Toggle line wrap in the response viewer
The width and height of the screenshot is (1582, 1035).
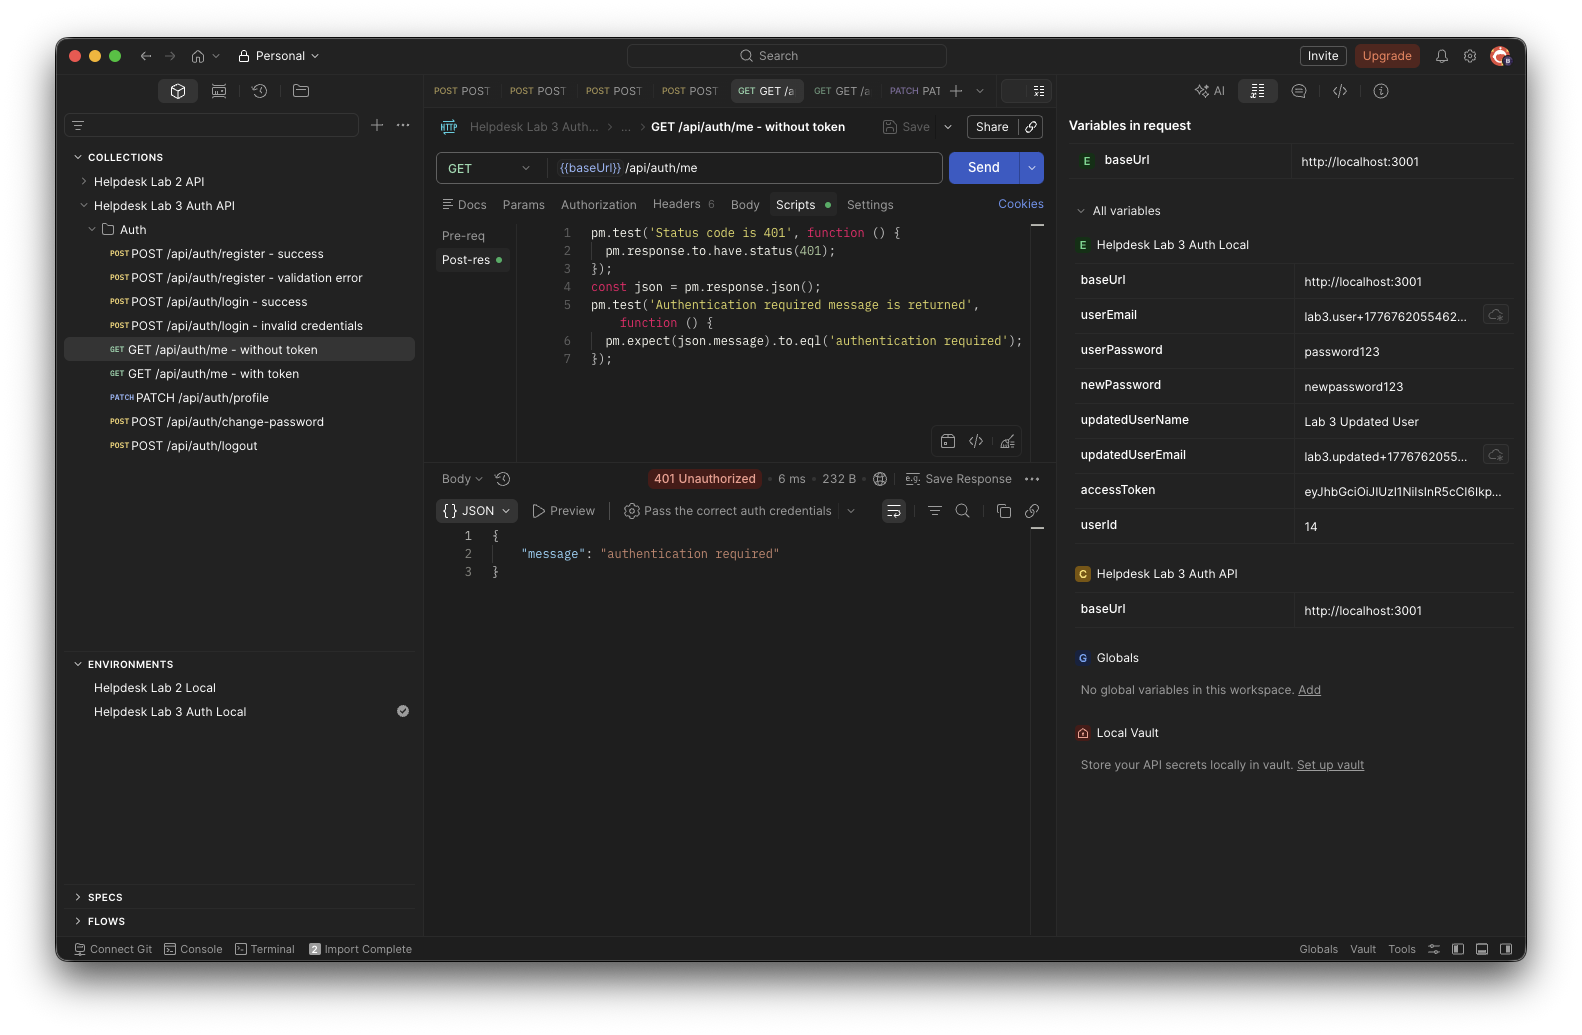(x=894, y=511)
